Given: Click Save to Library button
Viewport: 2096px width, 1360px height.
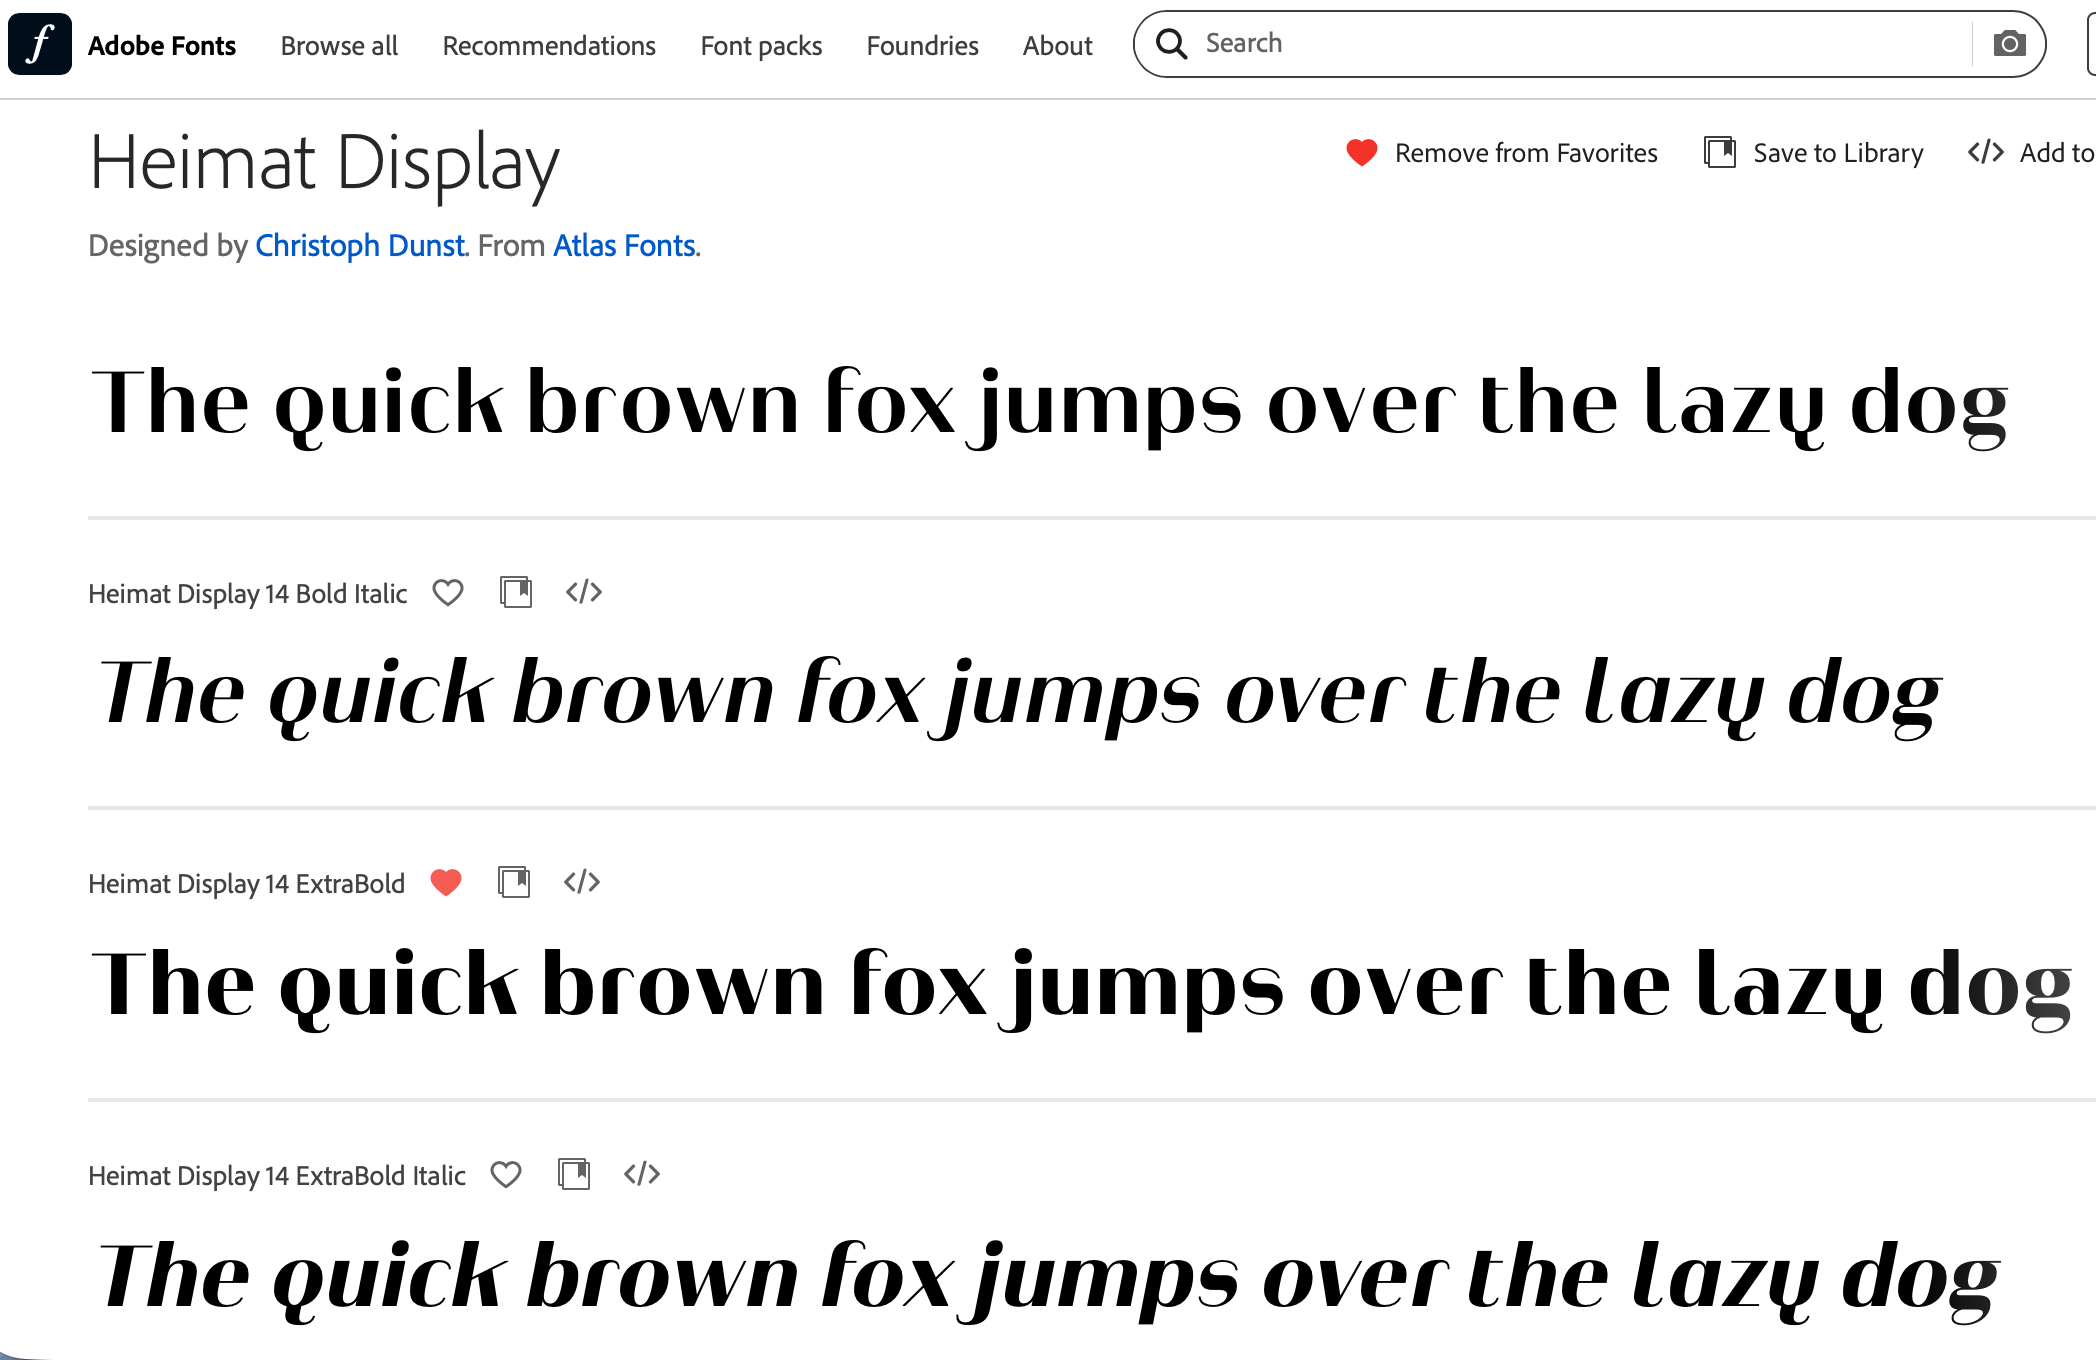Looking at the screenshot, I should coord(1814,153).
